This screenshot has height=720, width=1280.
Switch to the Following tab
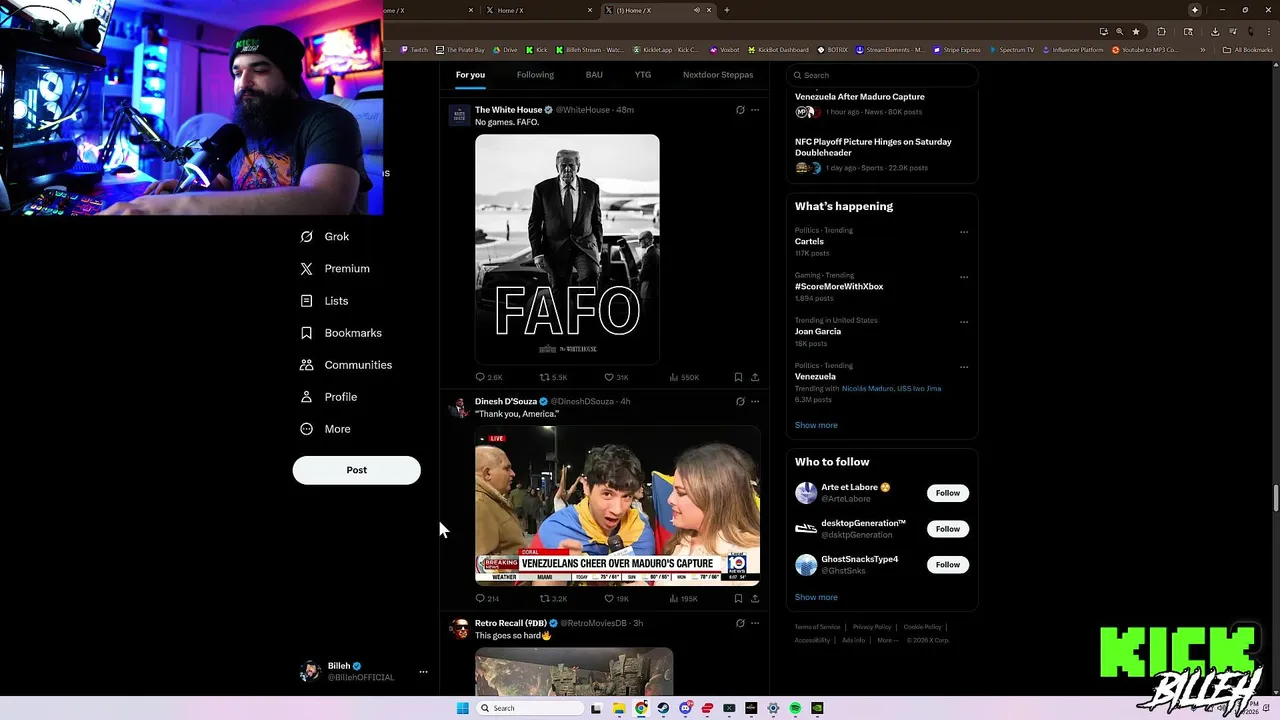click(535, 75)
